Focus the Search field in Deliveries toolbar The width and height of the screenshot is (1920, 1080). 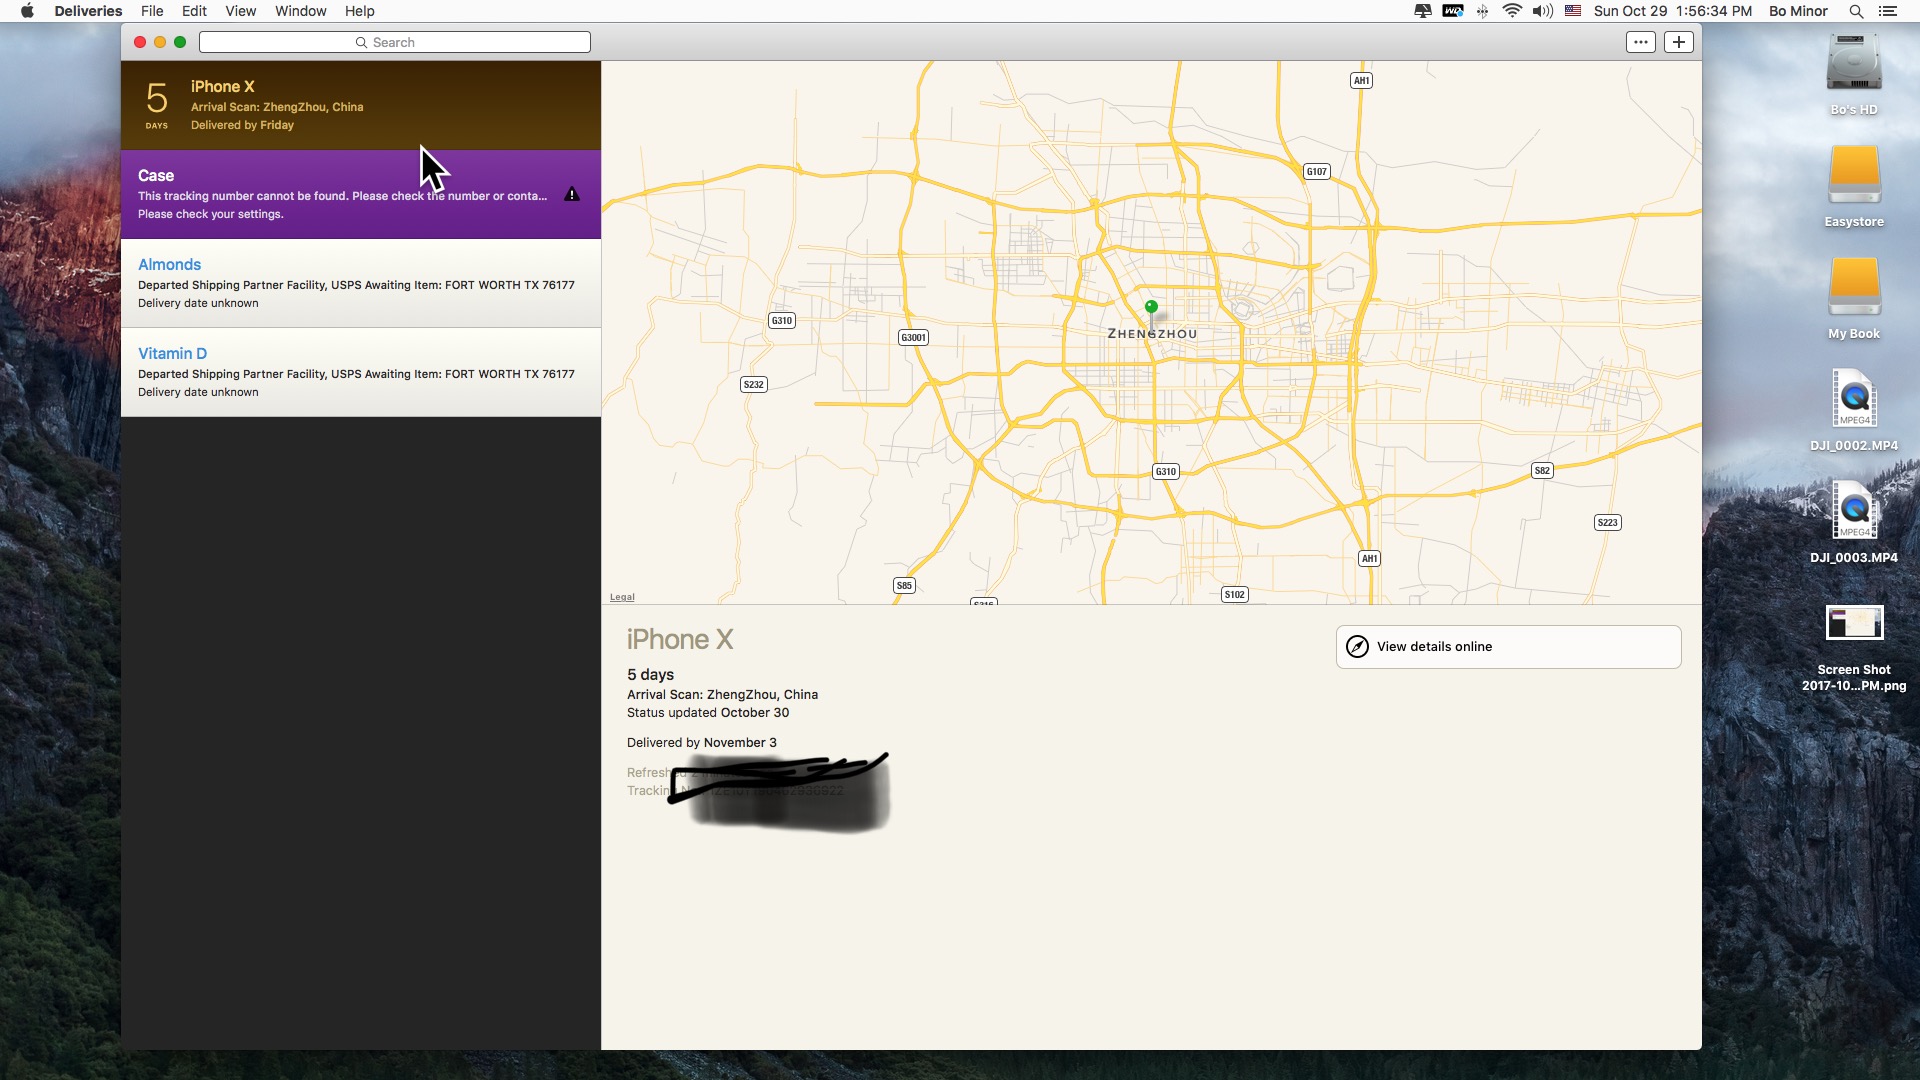[x=394, y=42]
